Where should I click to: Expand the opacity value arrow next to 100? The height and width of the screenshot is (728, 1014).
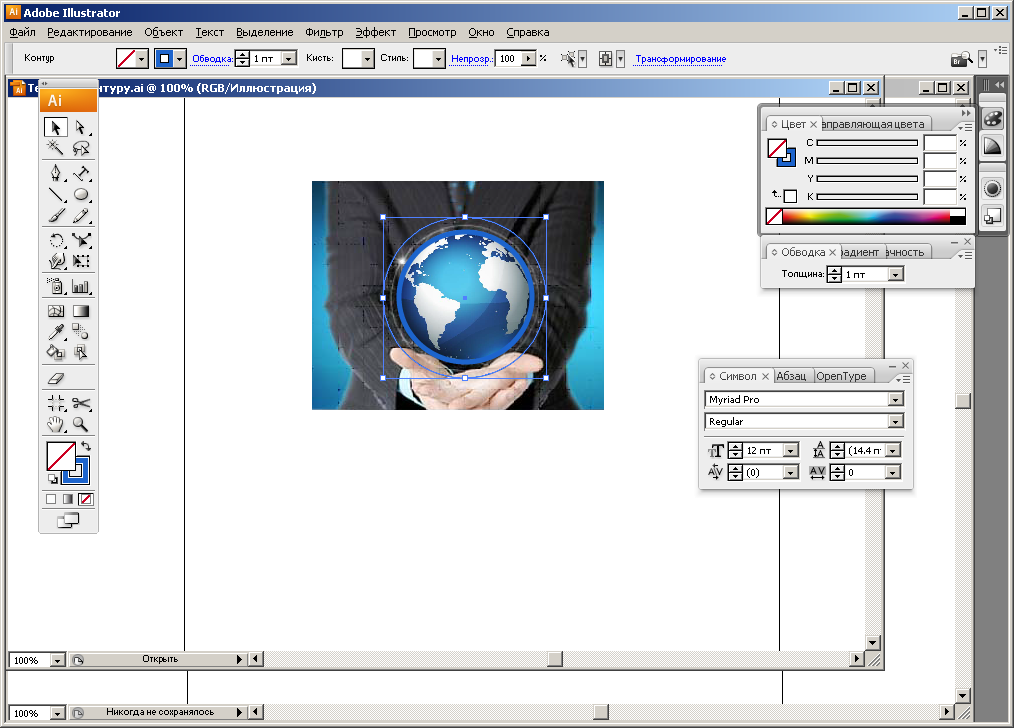point(529,59)
